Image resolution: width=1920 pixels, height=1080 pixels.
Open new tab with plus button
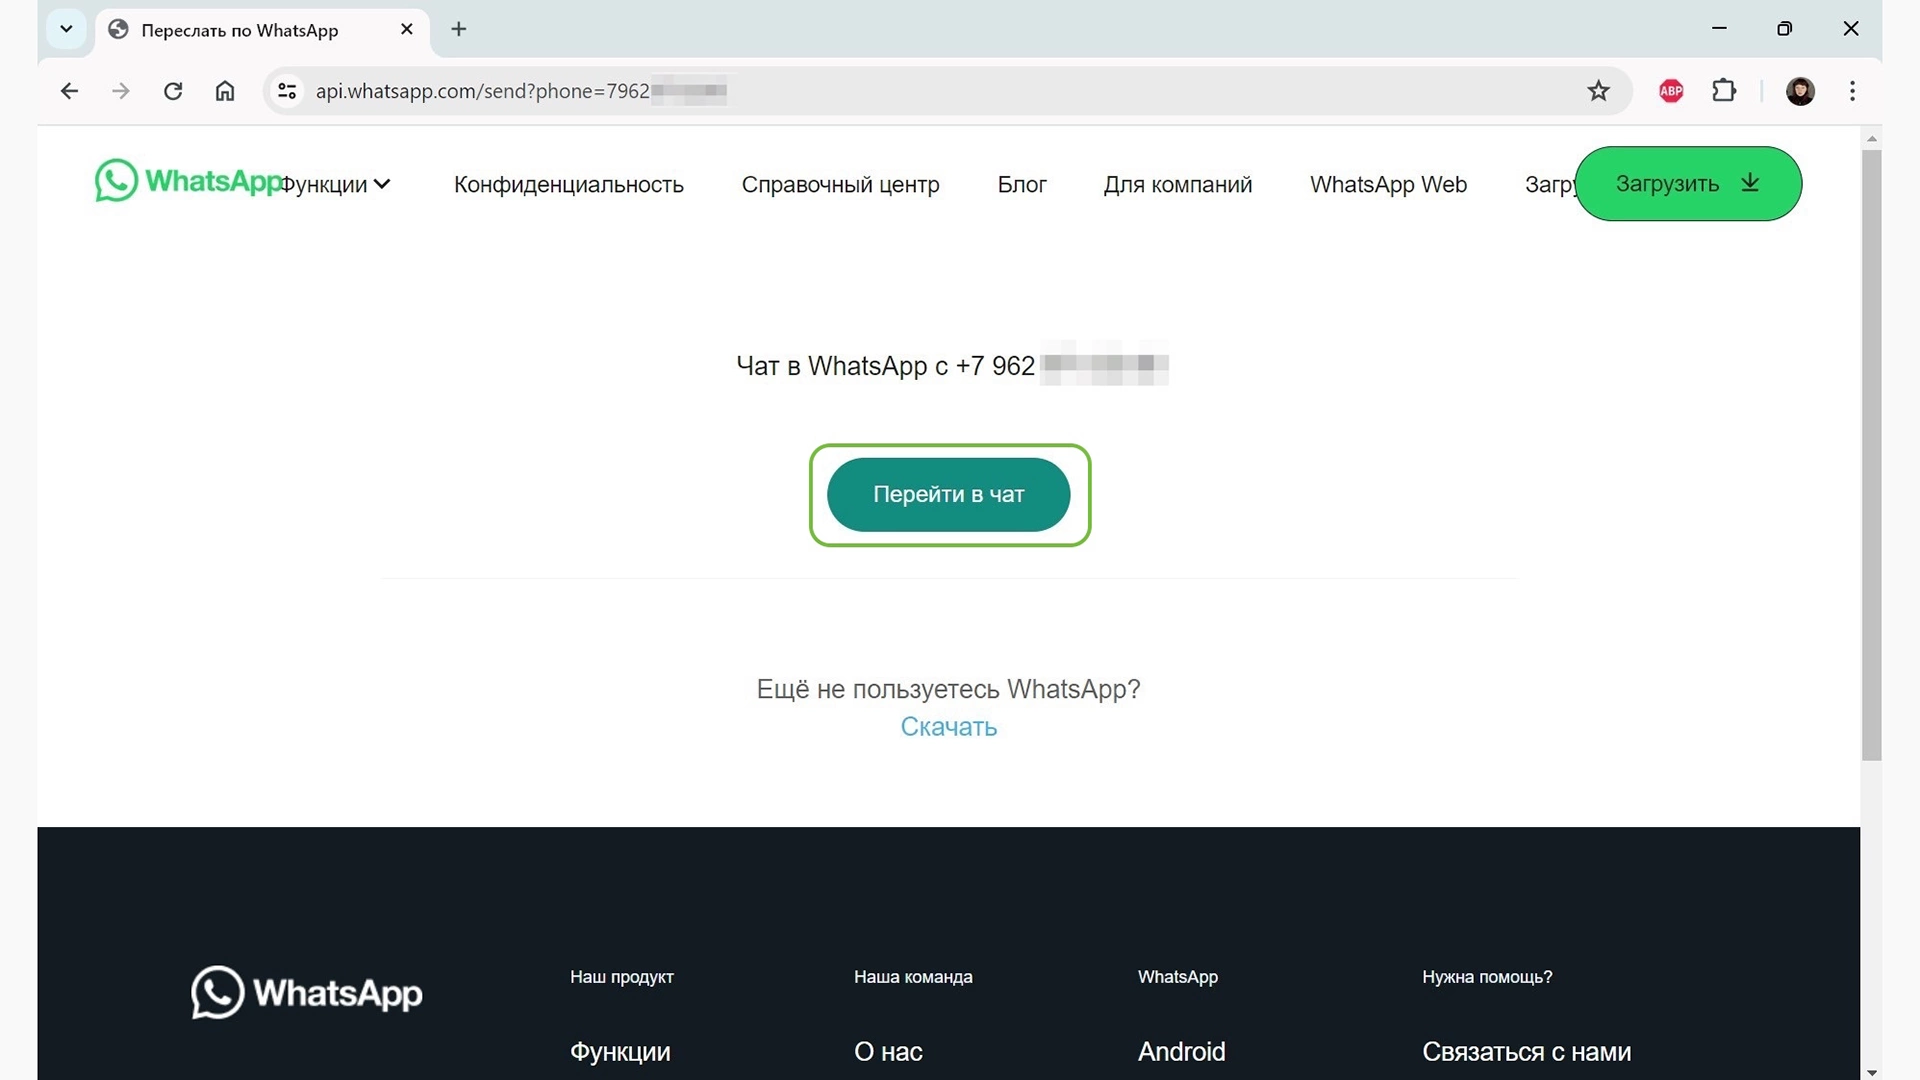(456, 29)
